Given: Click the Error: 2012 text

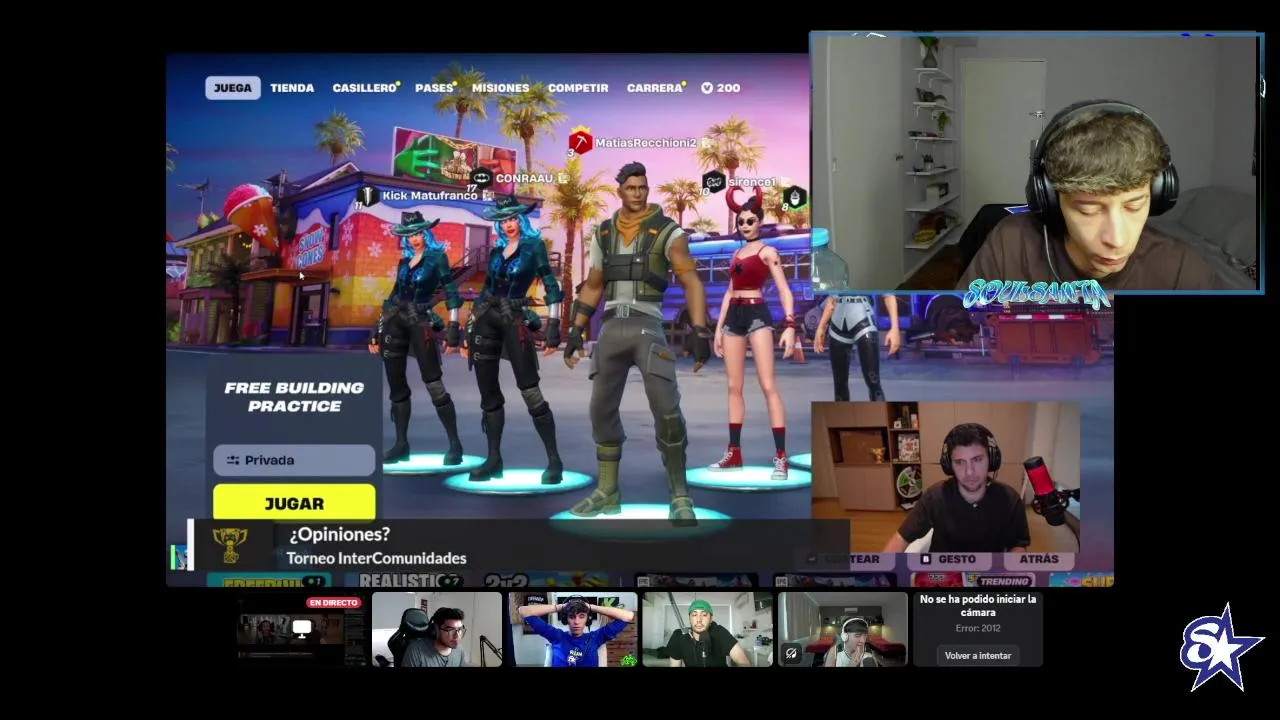Looking at the screenshot, I should [978, 628].
